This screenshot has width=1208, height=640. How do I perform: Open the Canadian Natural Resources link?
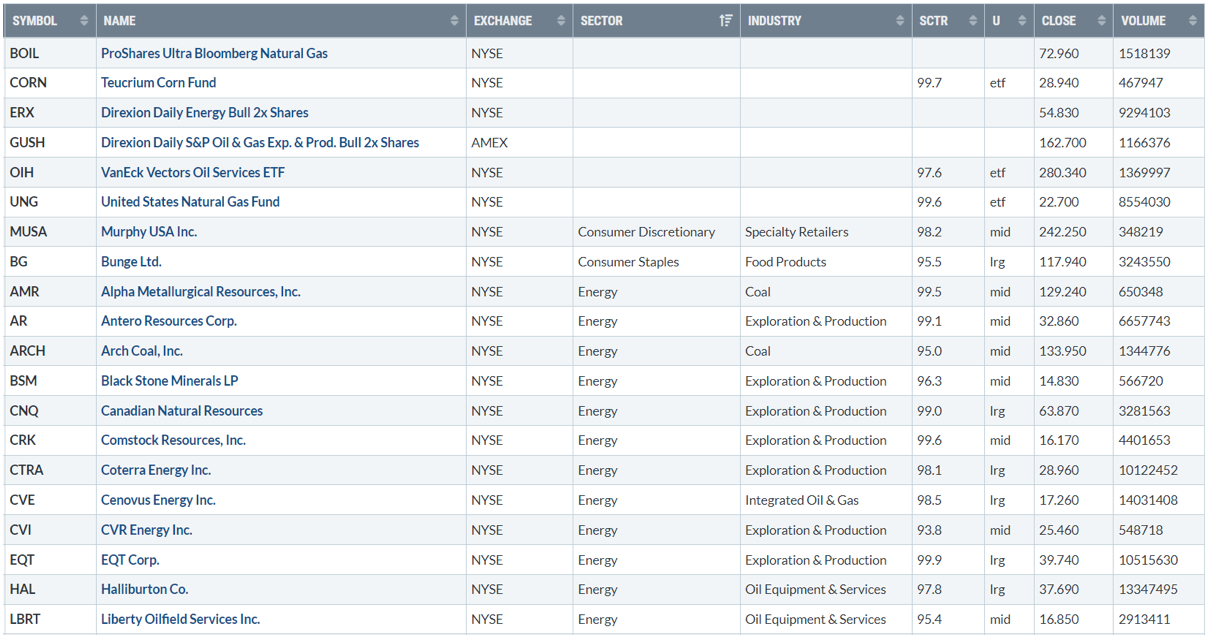coord(182,411)
